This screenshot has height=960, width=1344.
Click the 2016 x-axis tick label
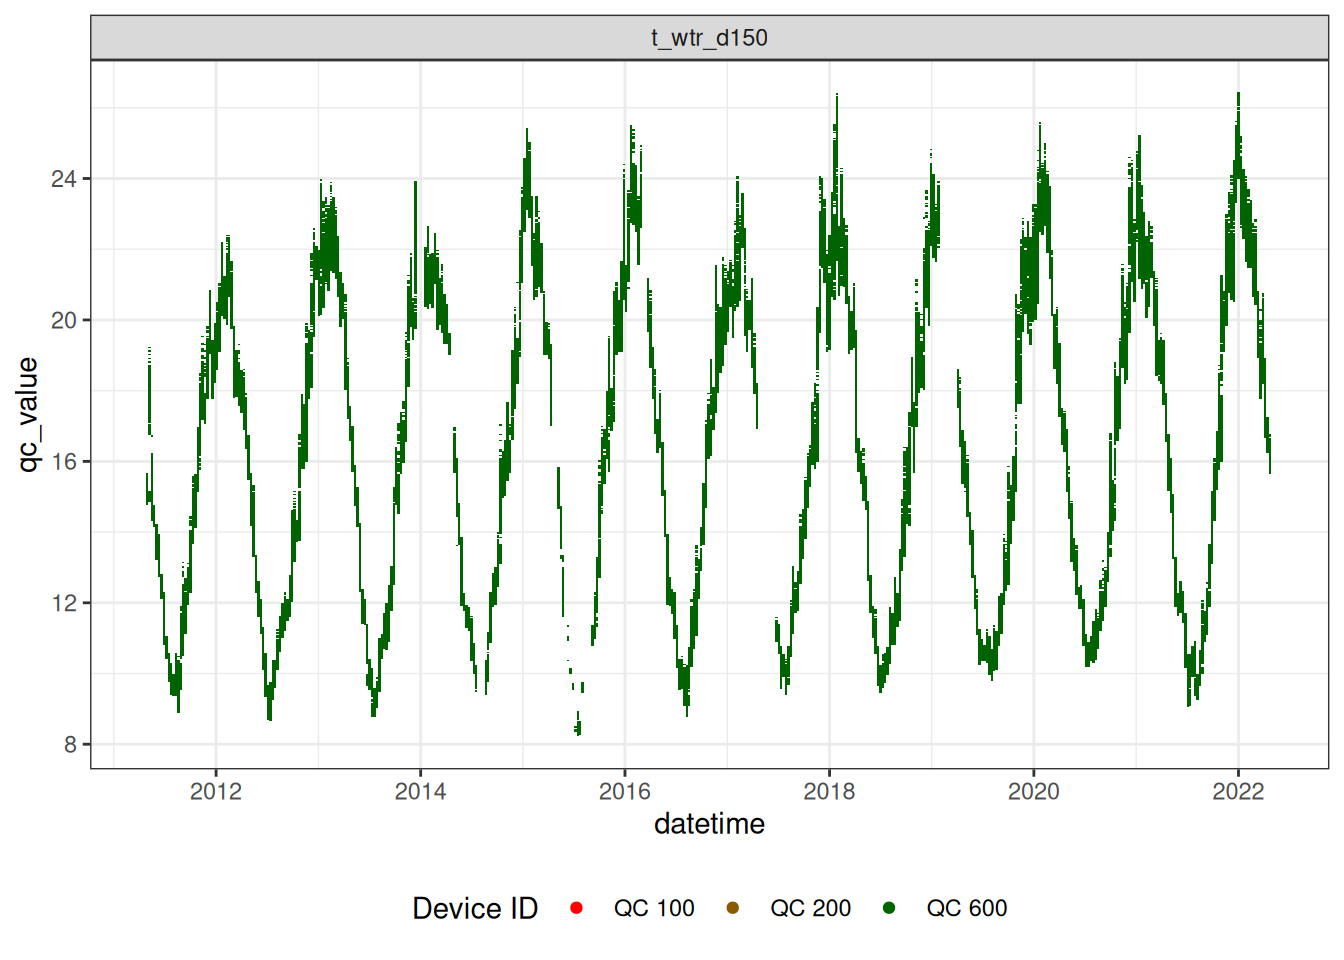(x=624, y=792)
